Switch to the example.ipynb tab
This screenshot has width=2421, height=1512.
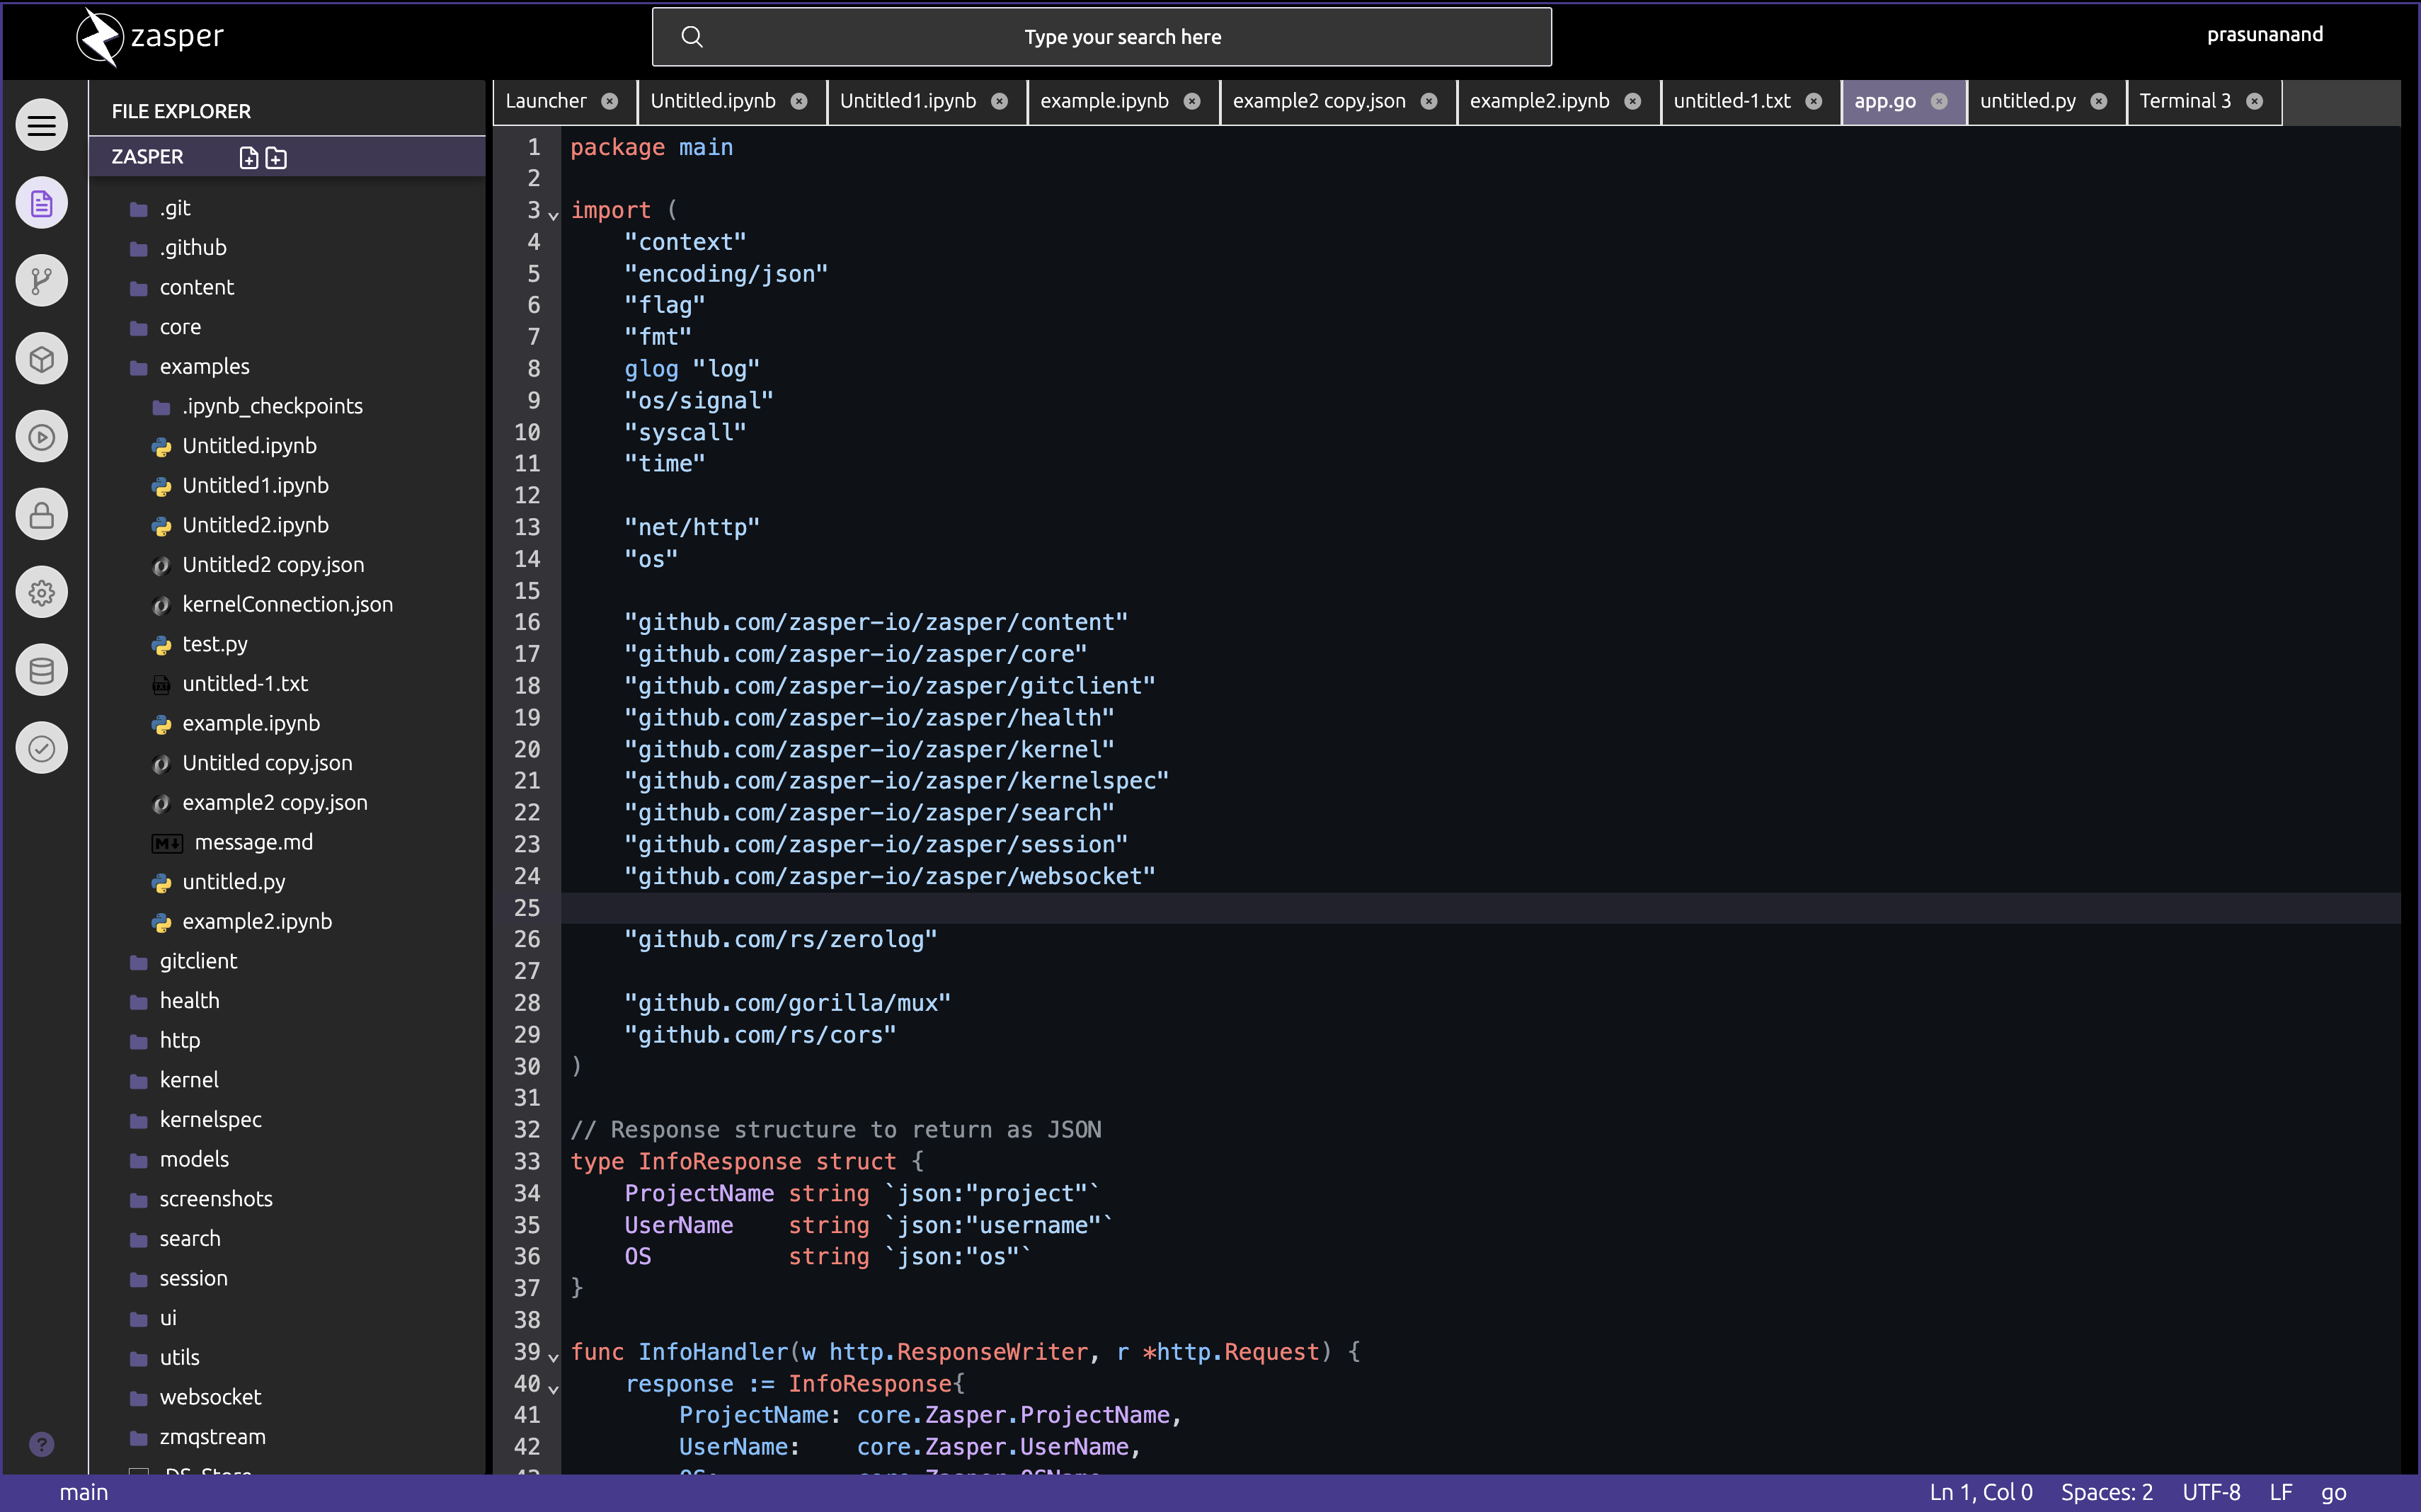[x=1104, y=101]
